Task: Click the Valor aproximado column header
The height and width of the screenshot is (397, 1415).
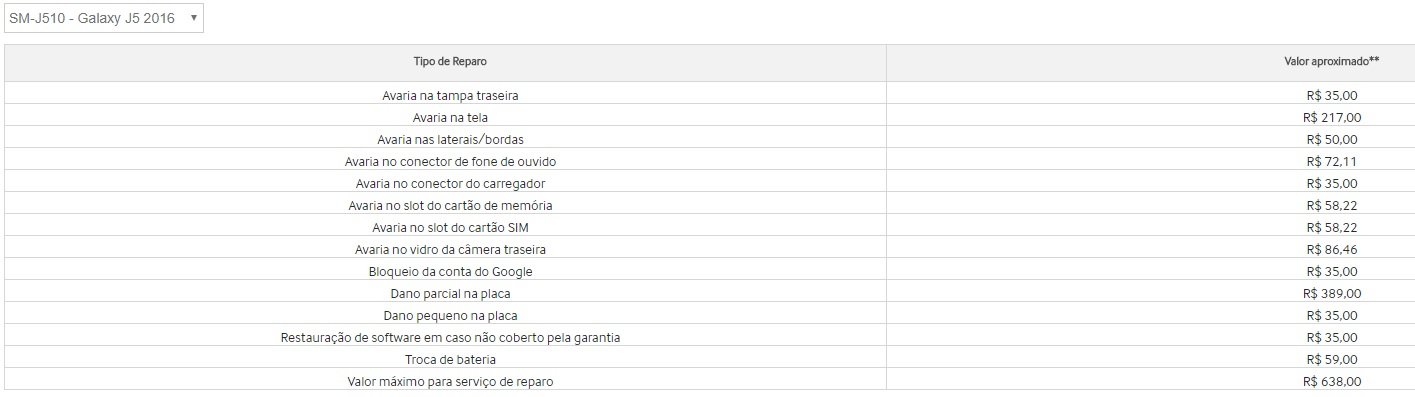Action: click(x=1331, y=62)
